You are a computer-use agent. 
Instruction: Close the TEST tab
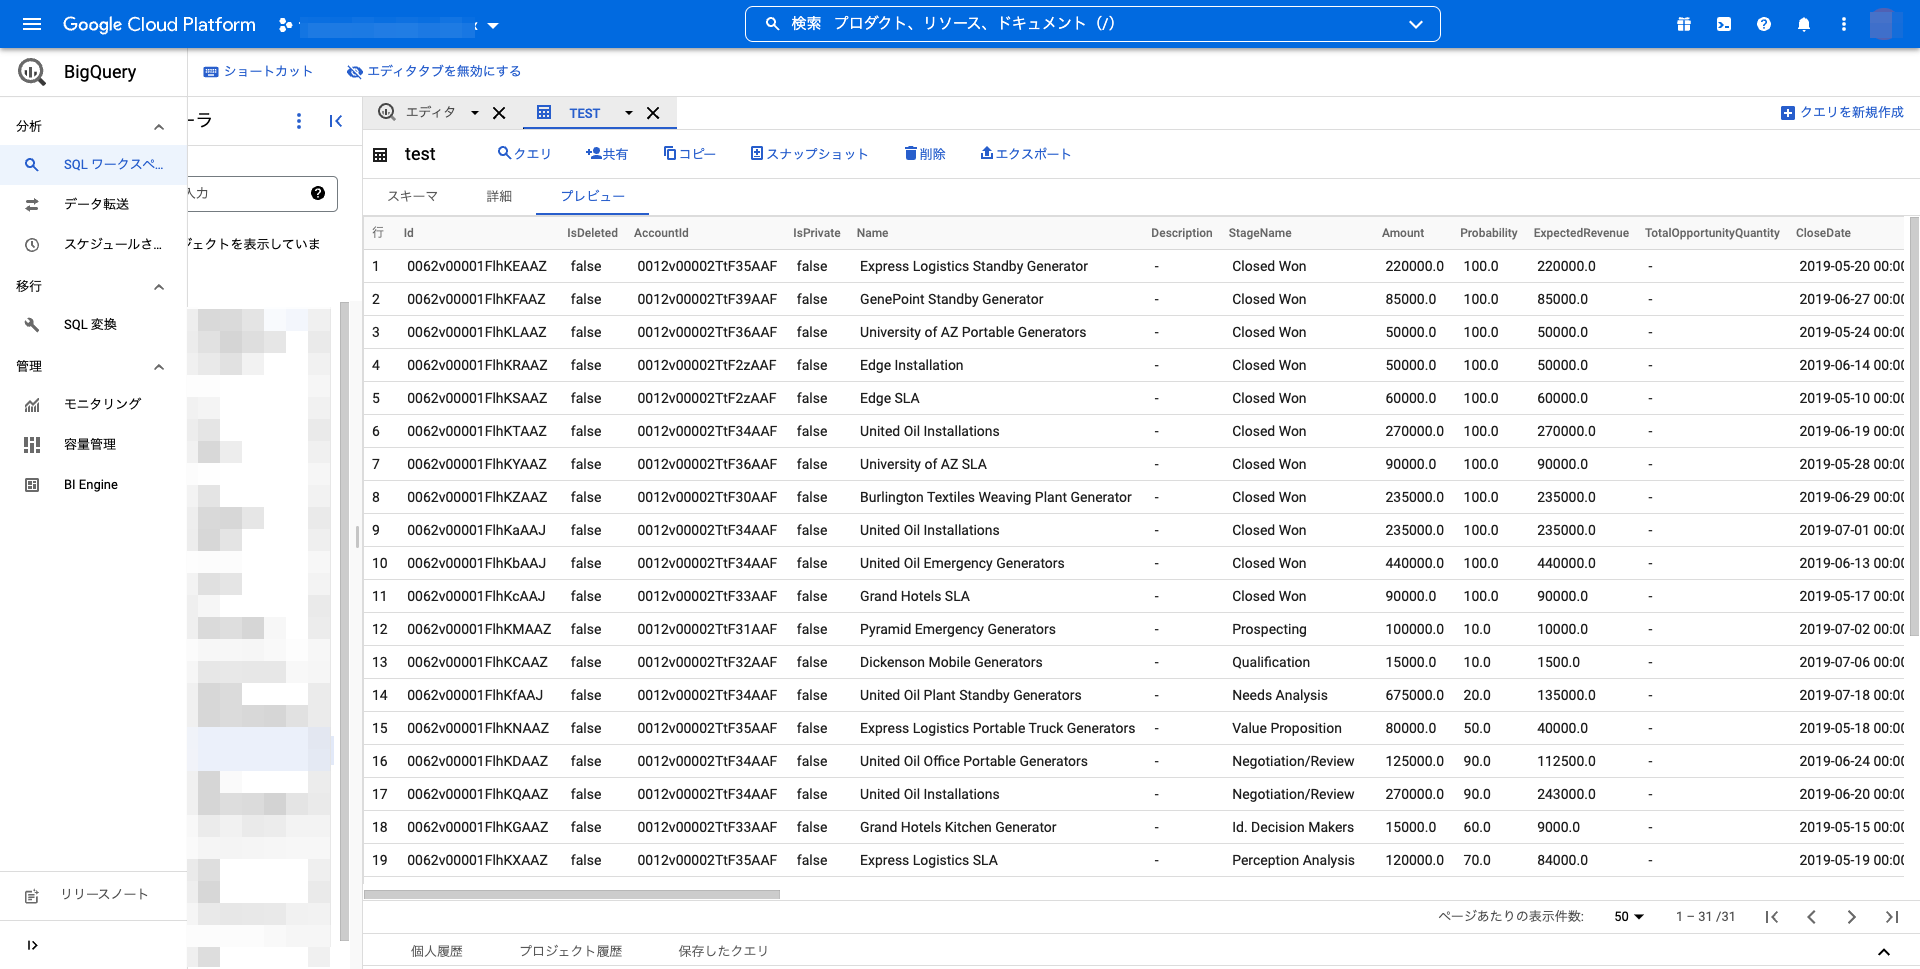click(653, 113)
